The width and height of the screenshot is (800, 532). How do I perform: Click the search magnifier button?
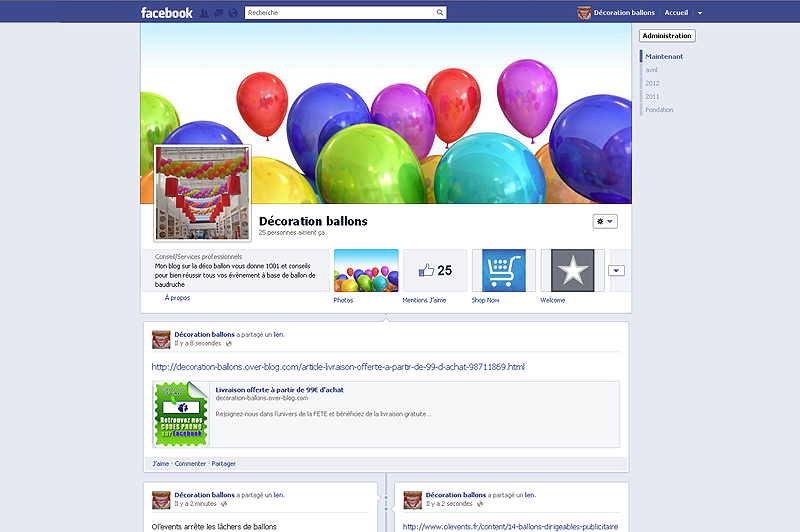pos(440,13)
